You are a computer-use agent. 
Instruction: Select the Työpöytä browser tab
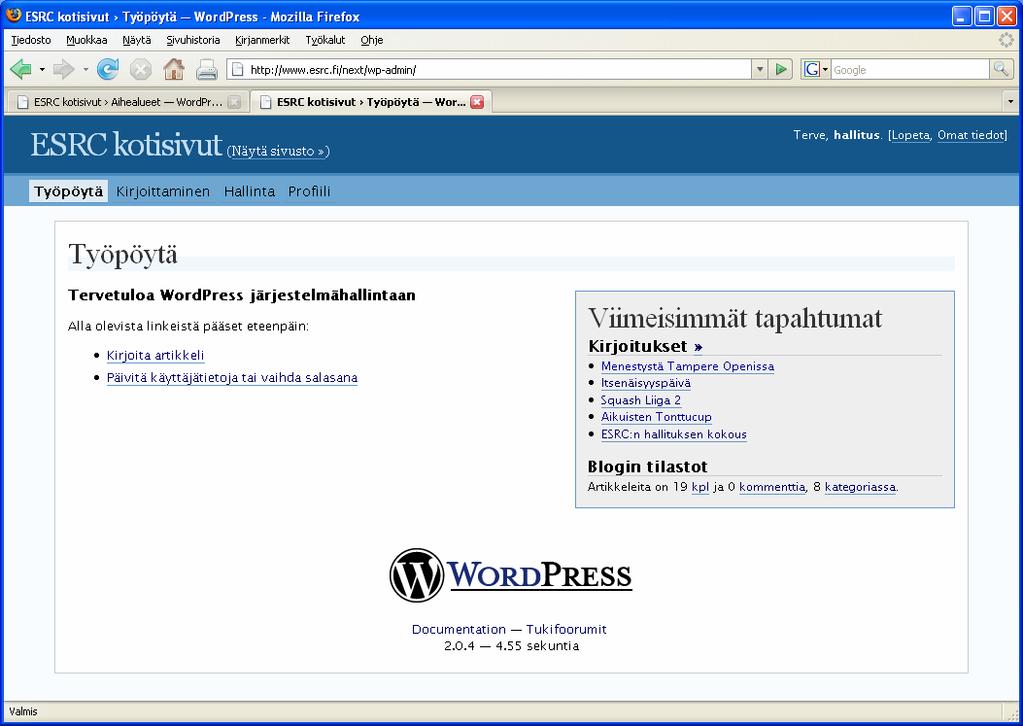click(371, 102)
